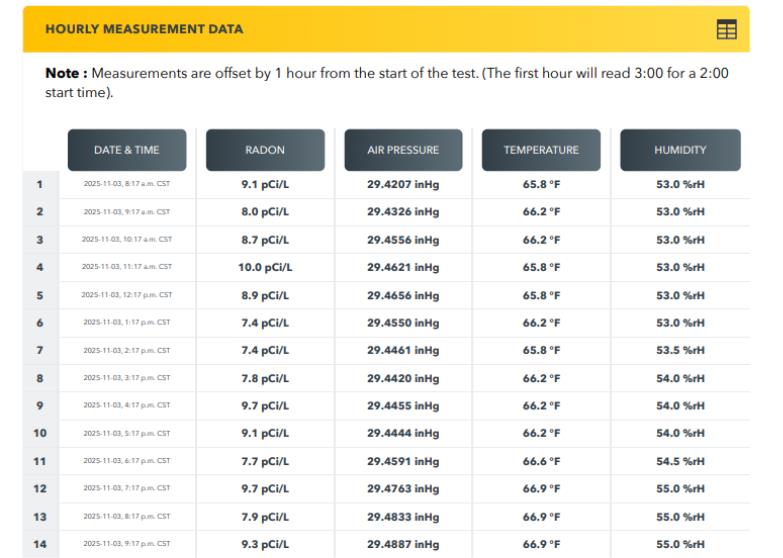Click the 53.5 %rH humidity cell
Image resolution: width=783 pixels, height=558 pixels.
(680, 350)
